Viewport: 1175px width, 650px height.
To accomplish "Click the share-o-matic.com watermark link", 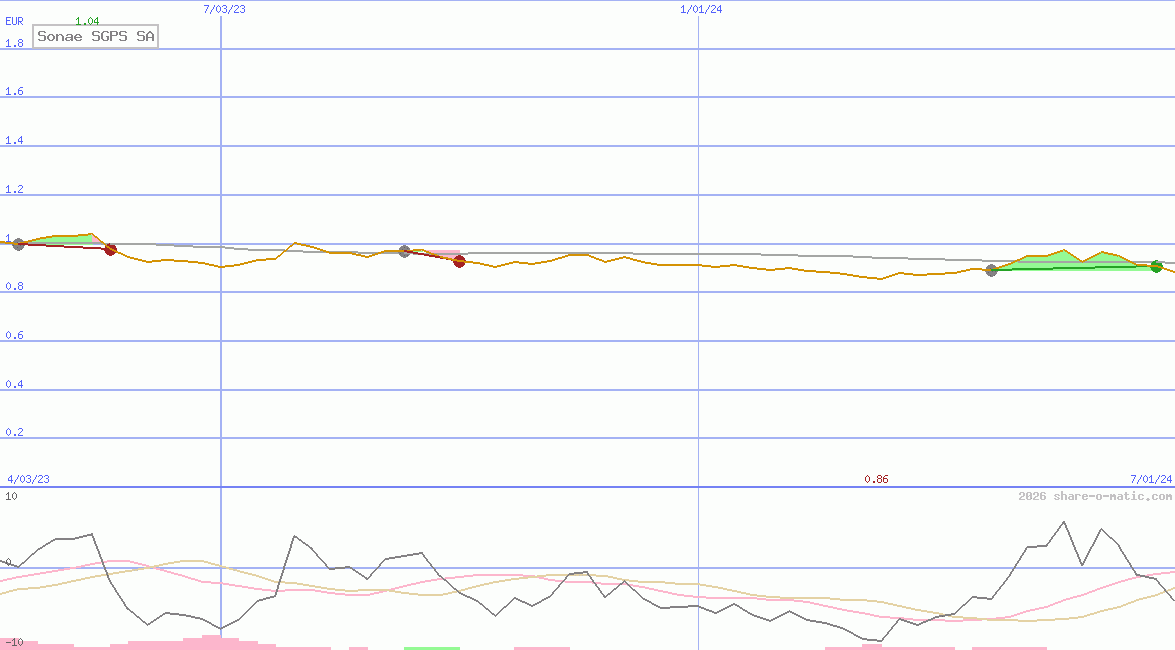I will 1095,496.
